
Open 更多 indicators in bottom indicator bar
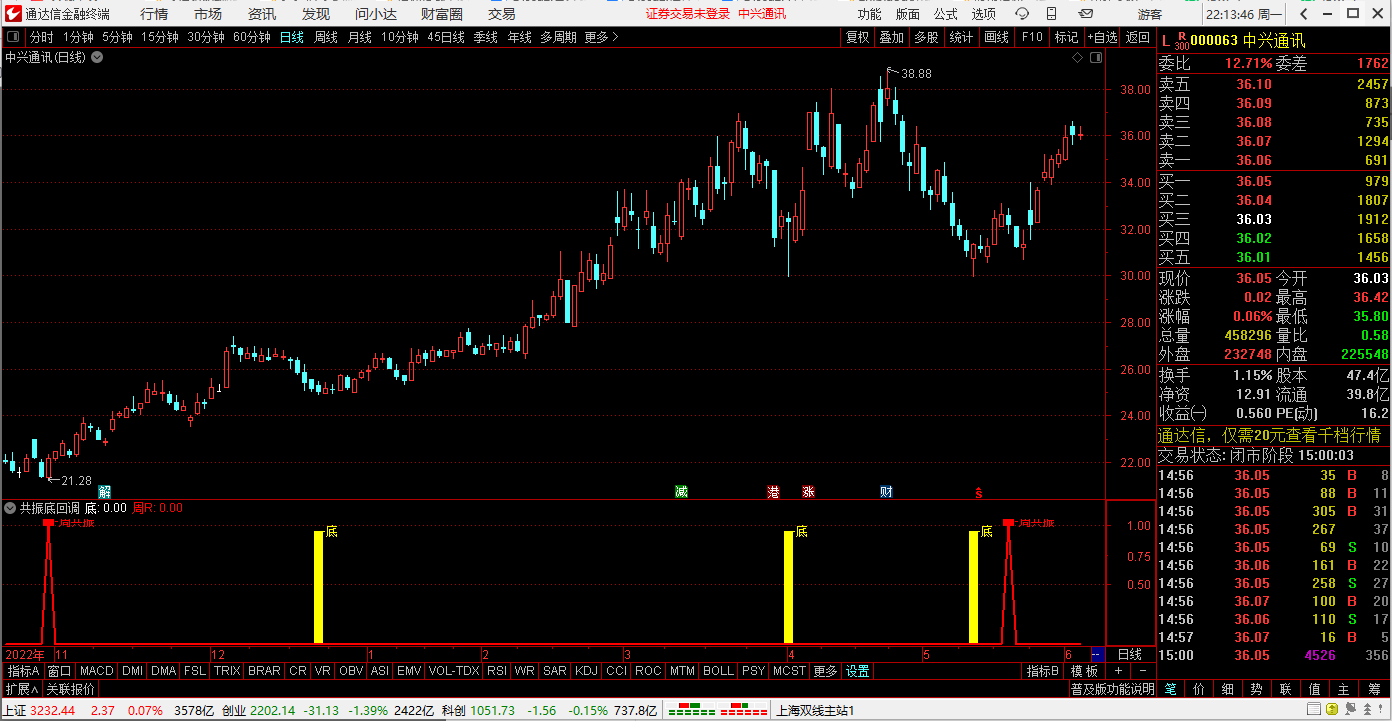coord(826,671)
